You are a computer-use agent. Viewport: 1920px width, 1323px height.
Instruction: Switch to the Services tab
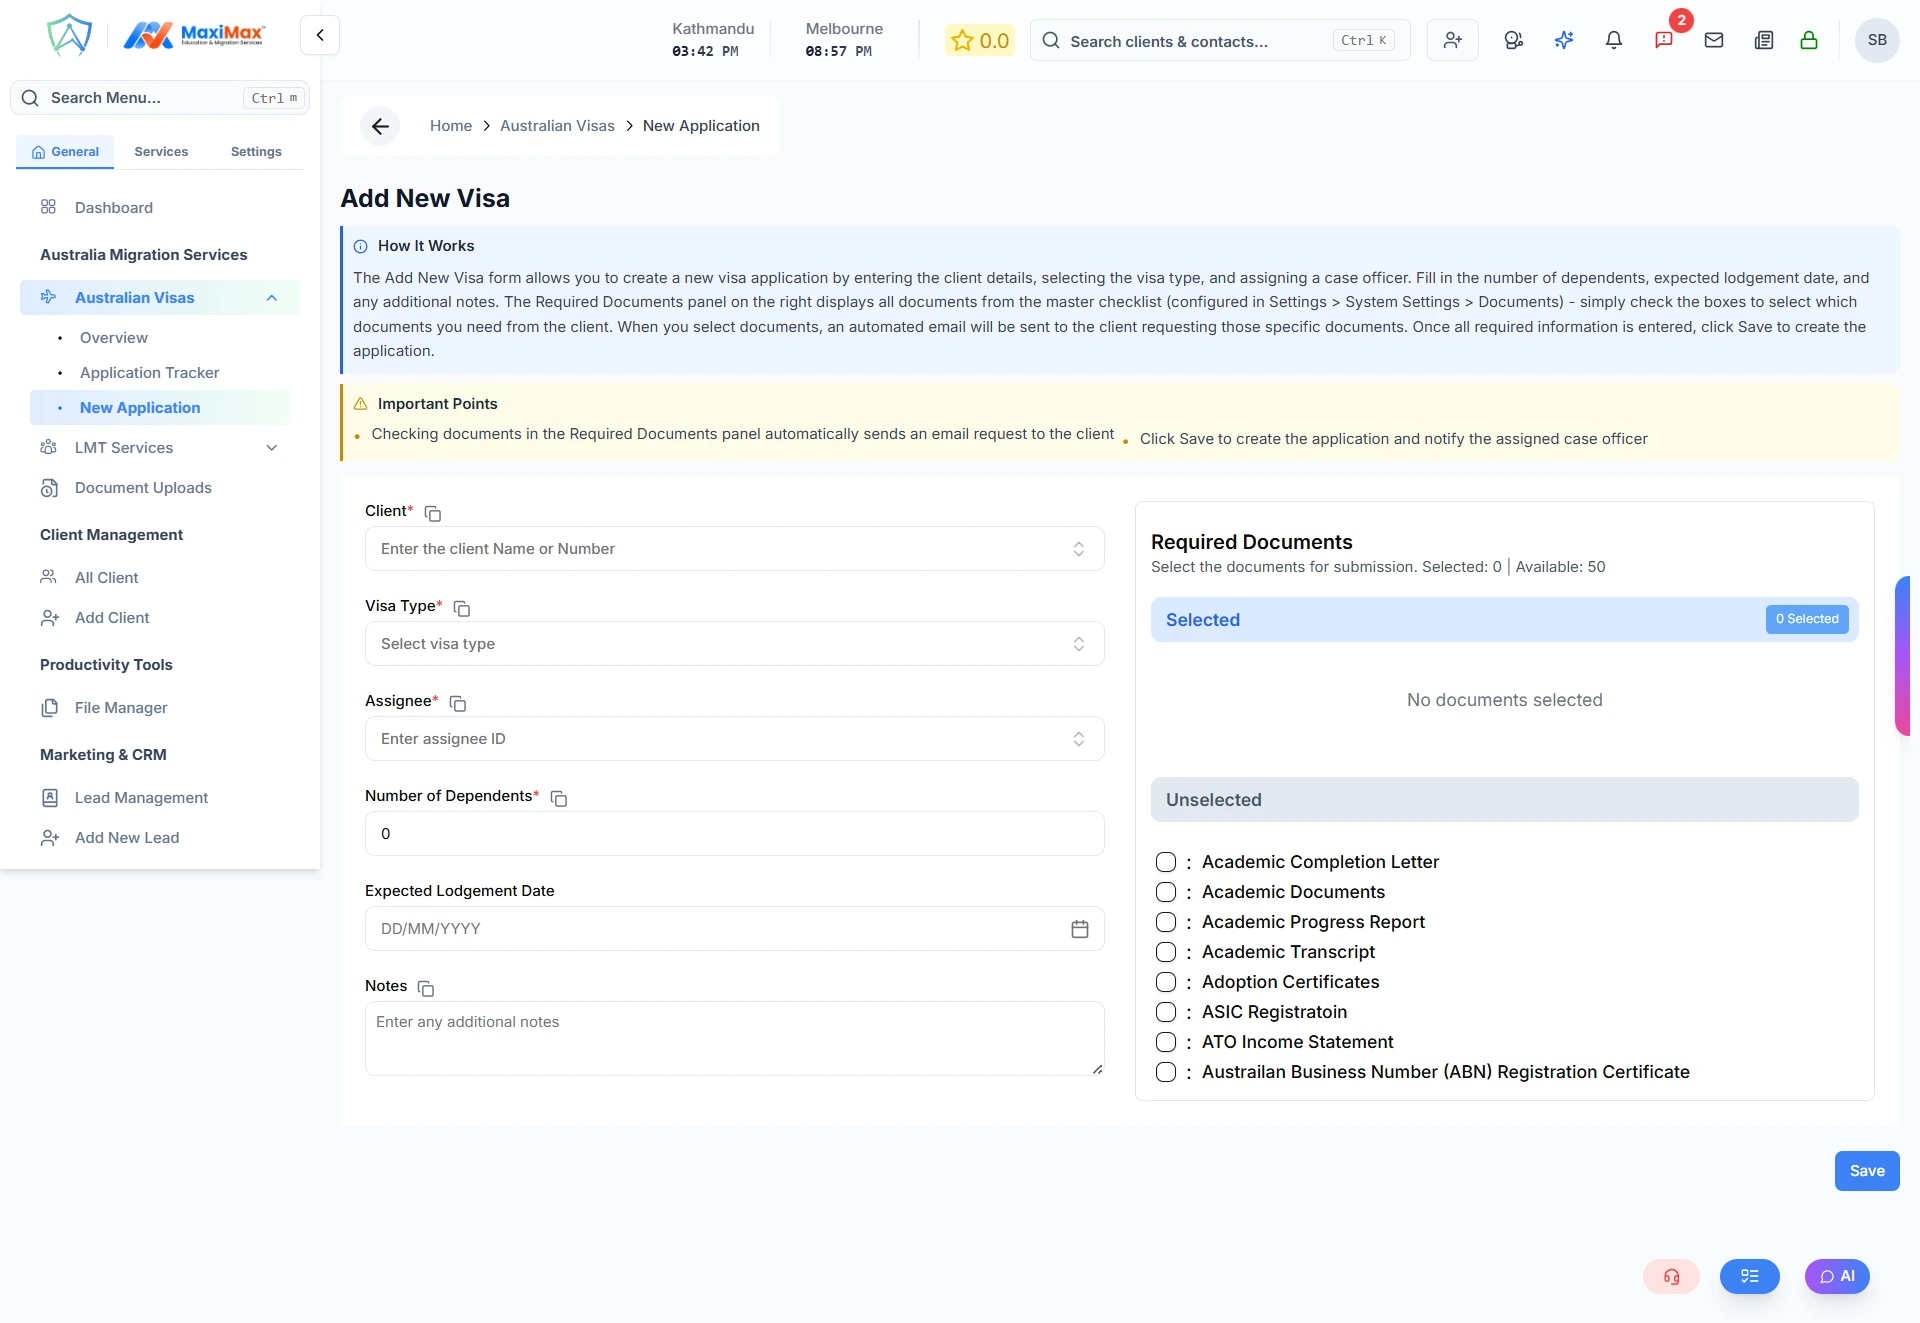(161, 152)
